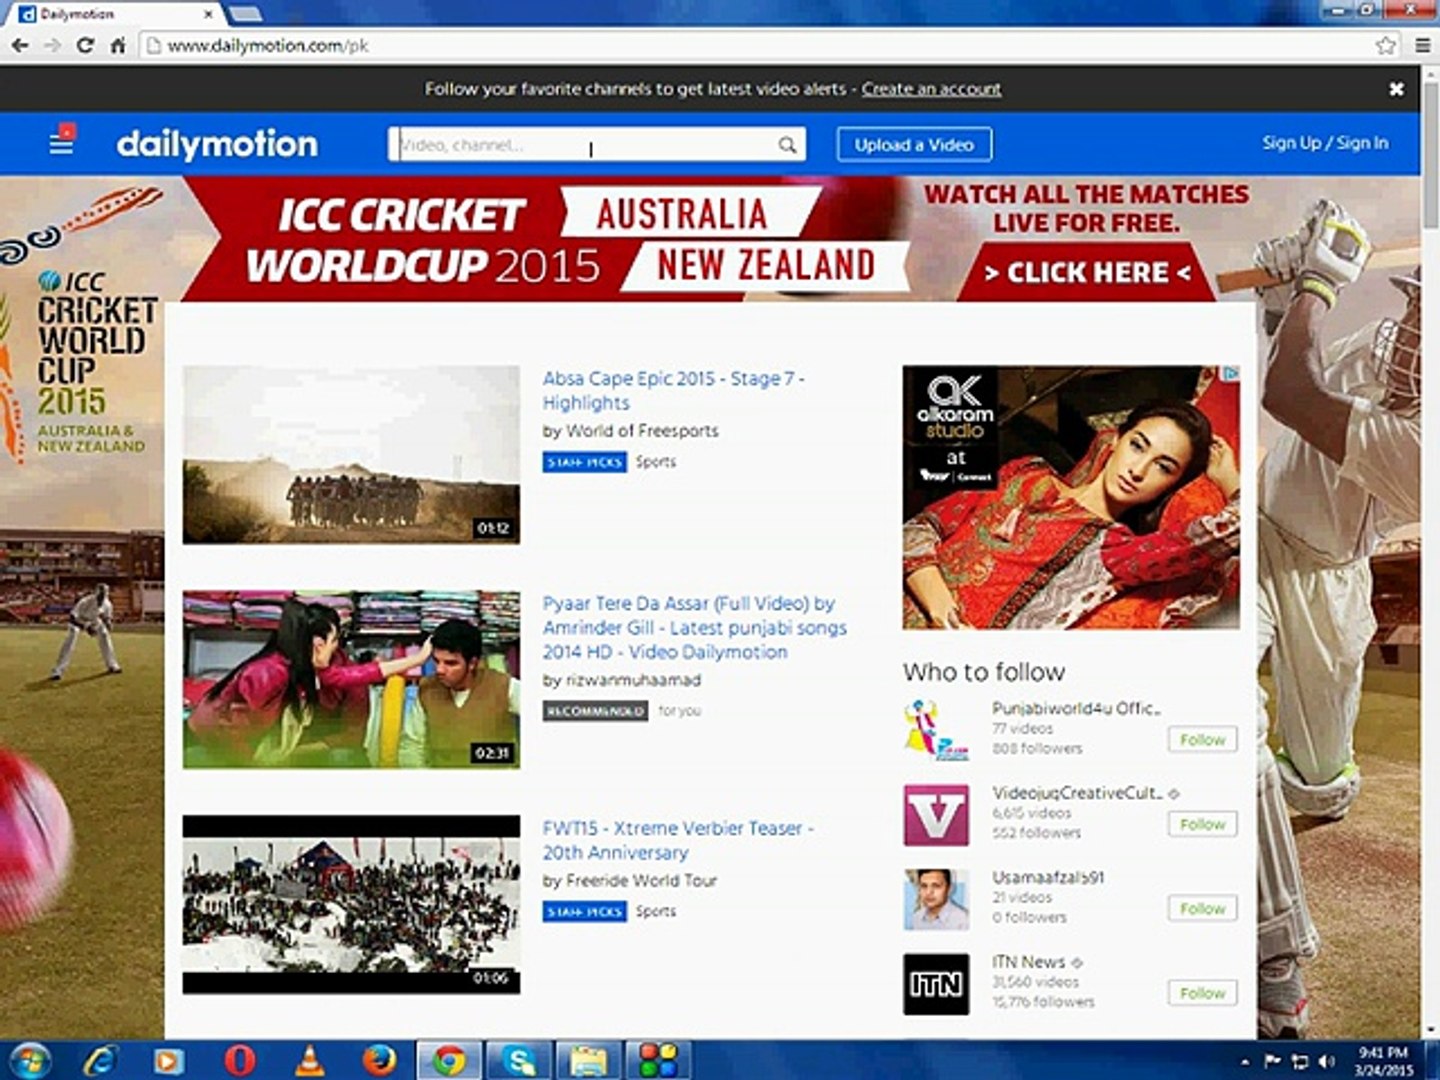
Task: Close the follow channels notification bar
Action: (1396, 89)
